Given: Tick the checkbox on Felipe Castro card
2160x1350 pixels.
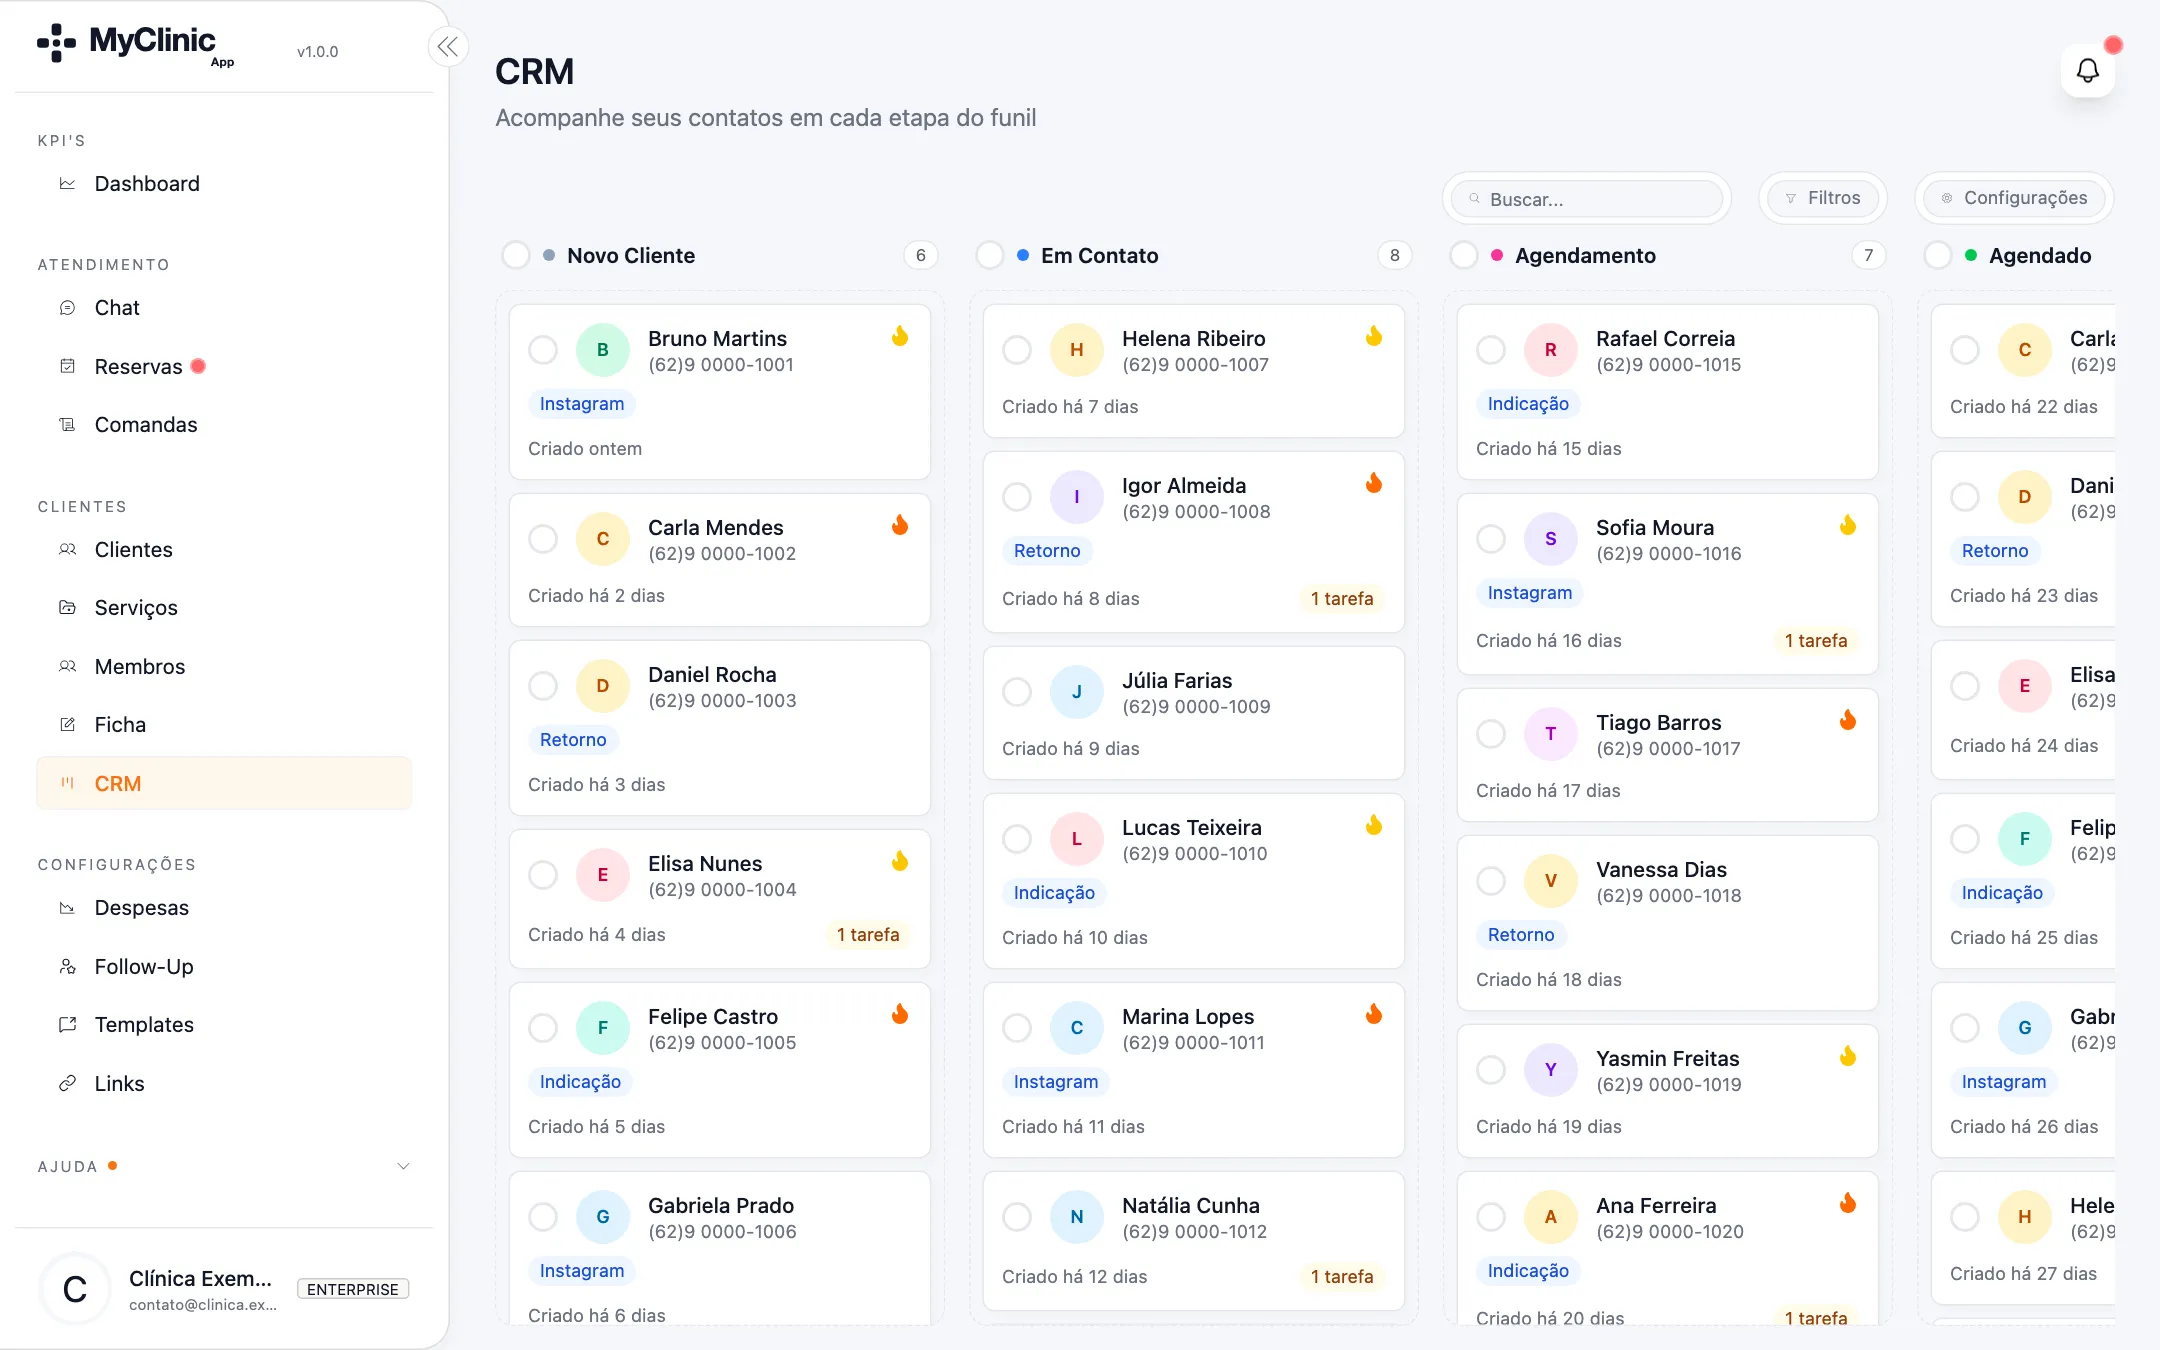Looking at the screenshot, I should pyautogui.click(x=543, y=1028).
